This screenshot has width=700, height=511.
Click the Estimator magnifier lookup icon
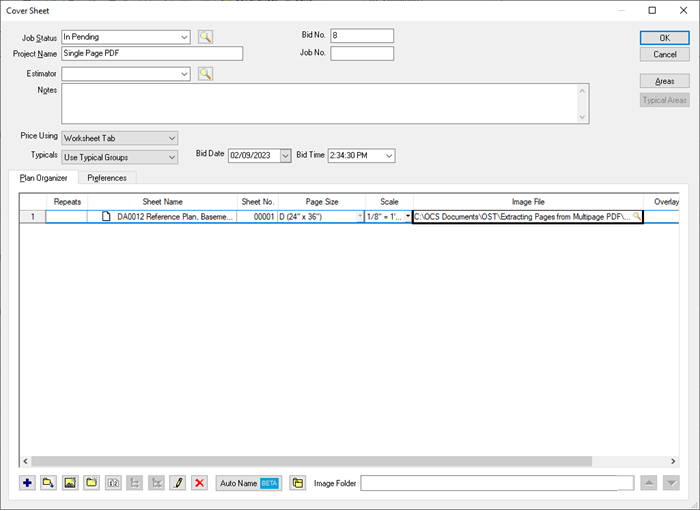(205, 74)
